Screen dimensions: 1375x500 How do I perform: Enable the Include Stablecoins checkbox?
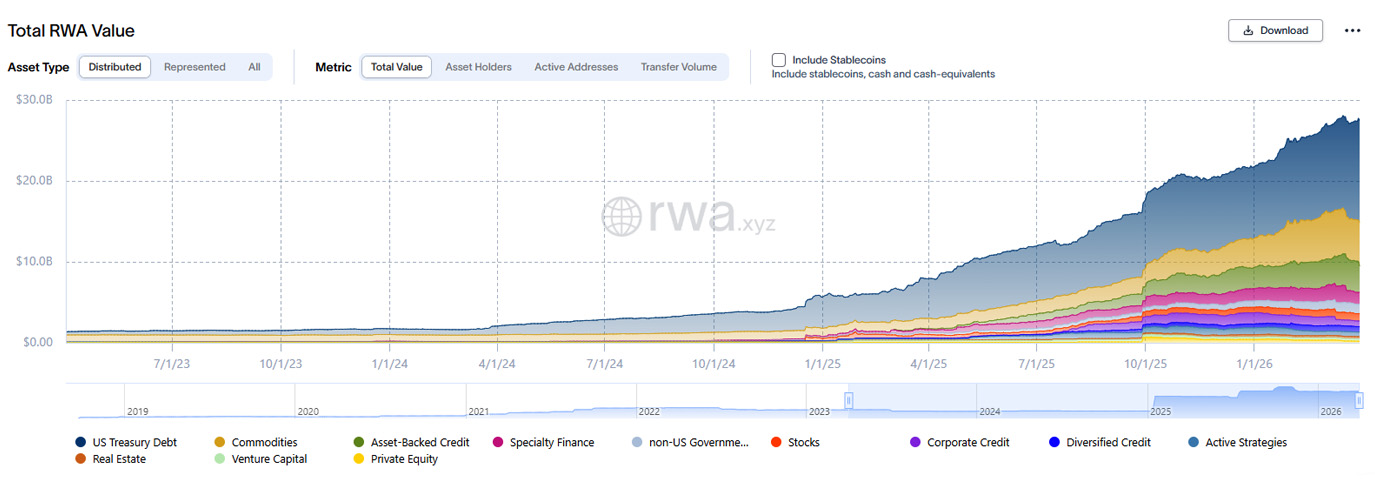click(x=779, y=60)
